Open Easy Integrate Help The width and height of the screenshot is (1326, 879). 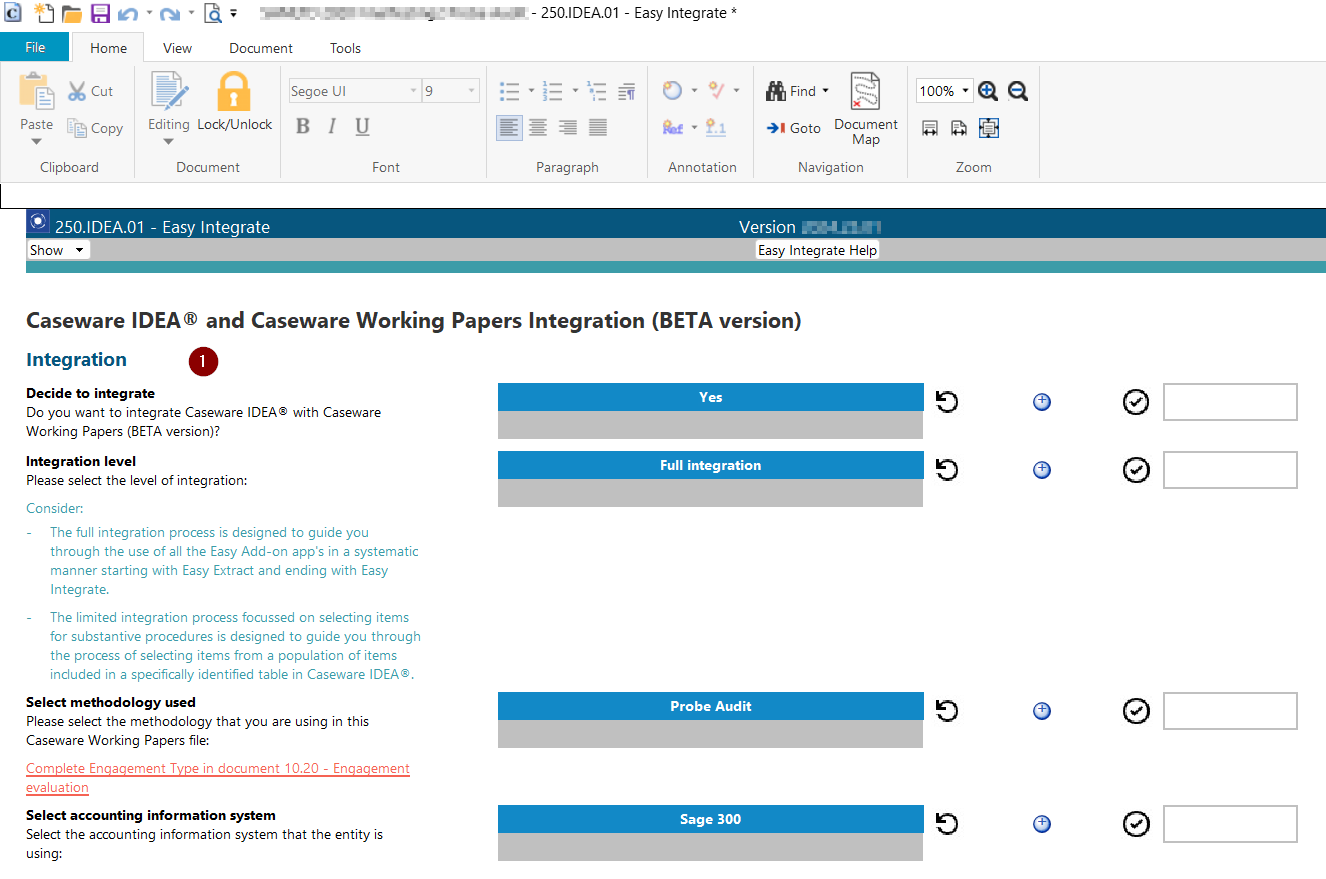817,250
